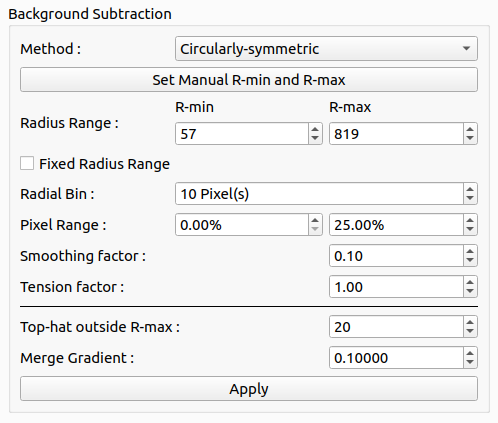Click Set Manual R-min and R-max button

tap(249, 80)
